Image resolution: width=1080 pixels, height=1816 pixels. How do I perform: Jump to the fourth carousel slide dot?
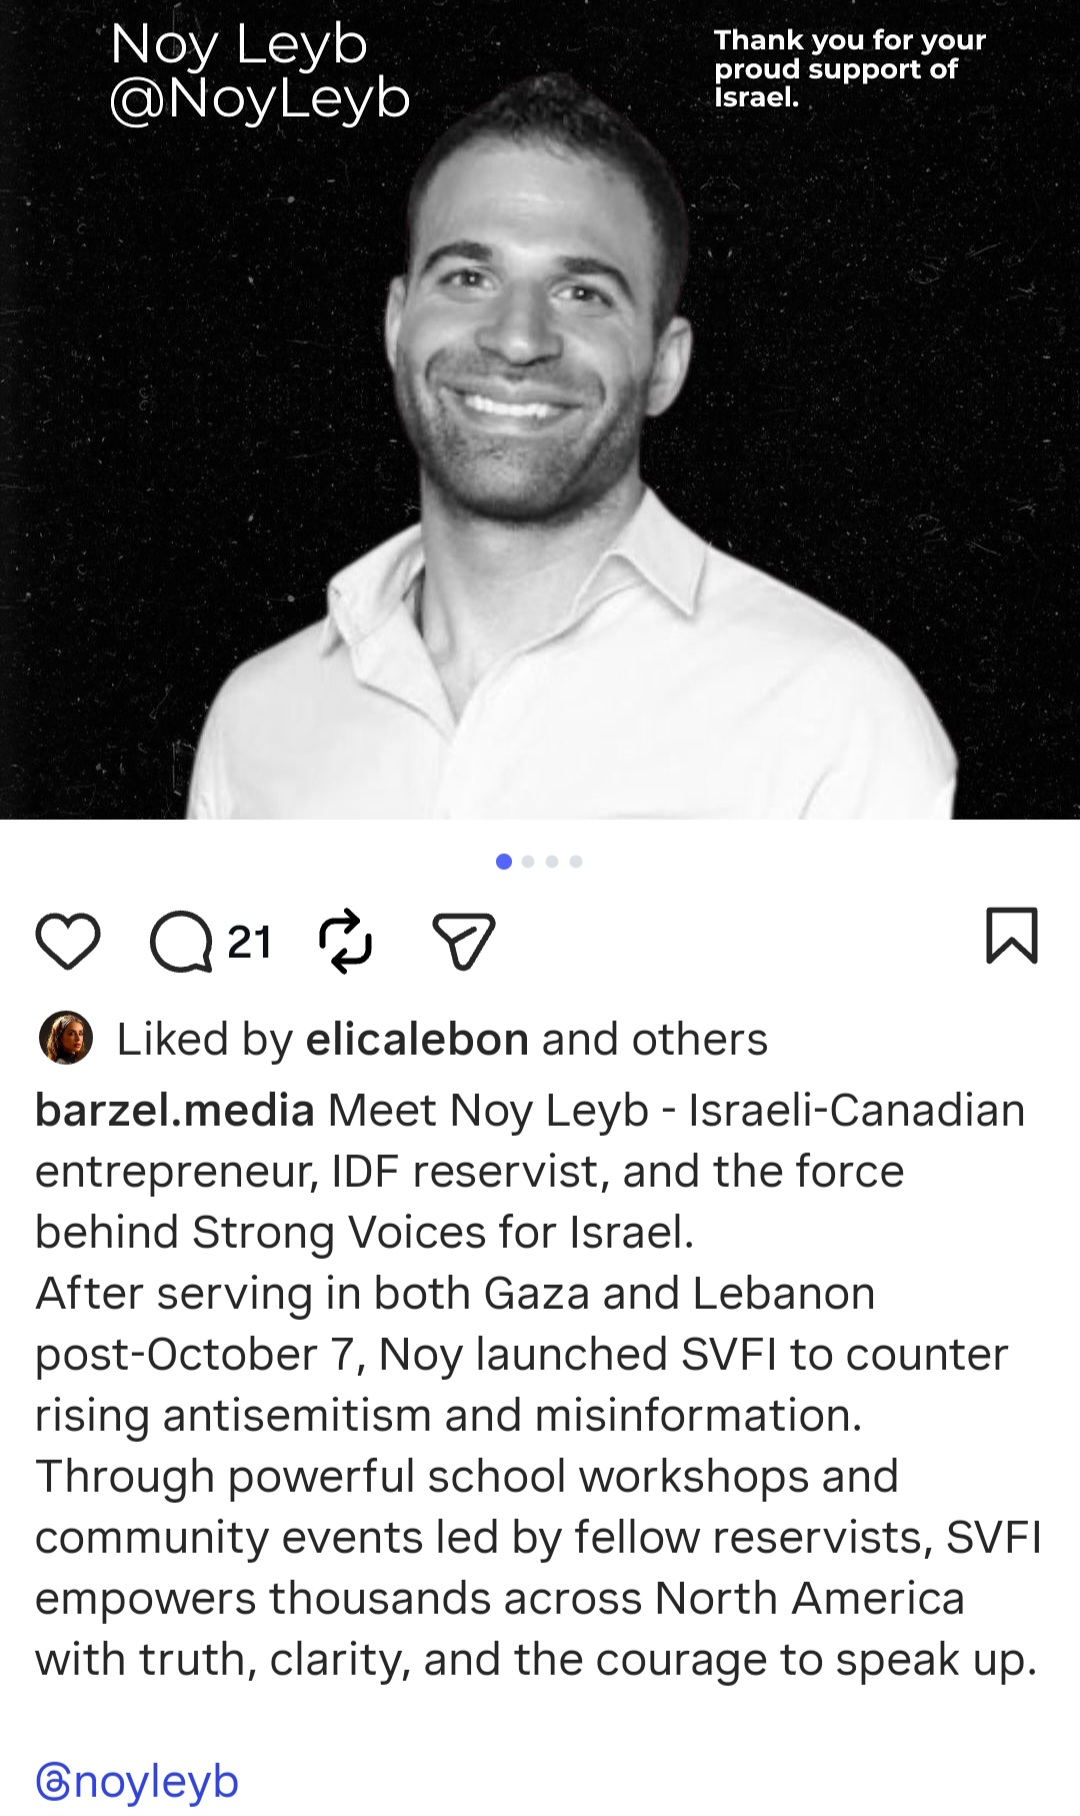576,861
